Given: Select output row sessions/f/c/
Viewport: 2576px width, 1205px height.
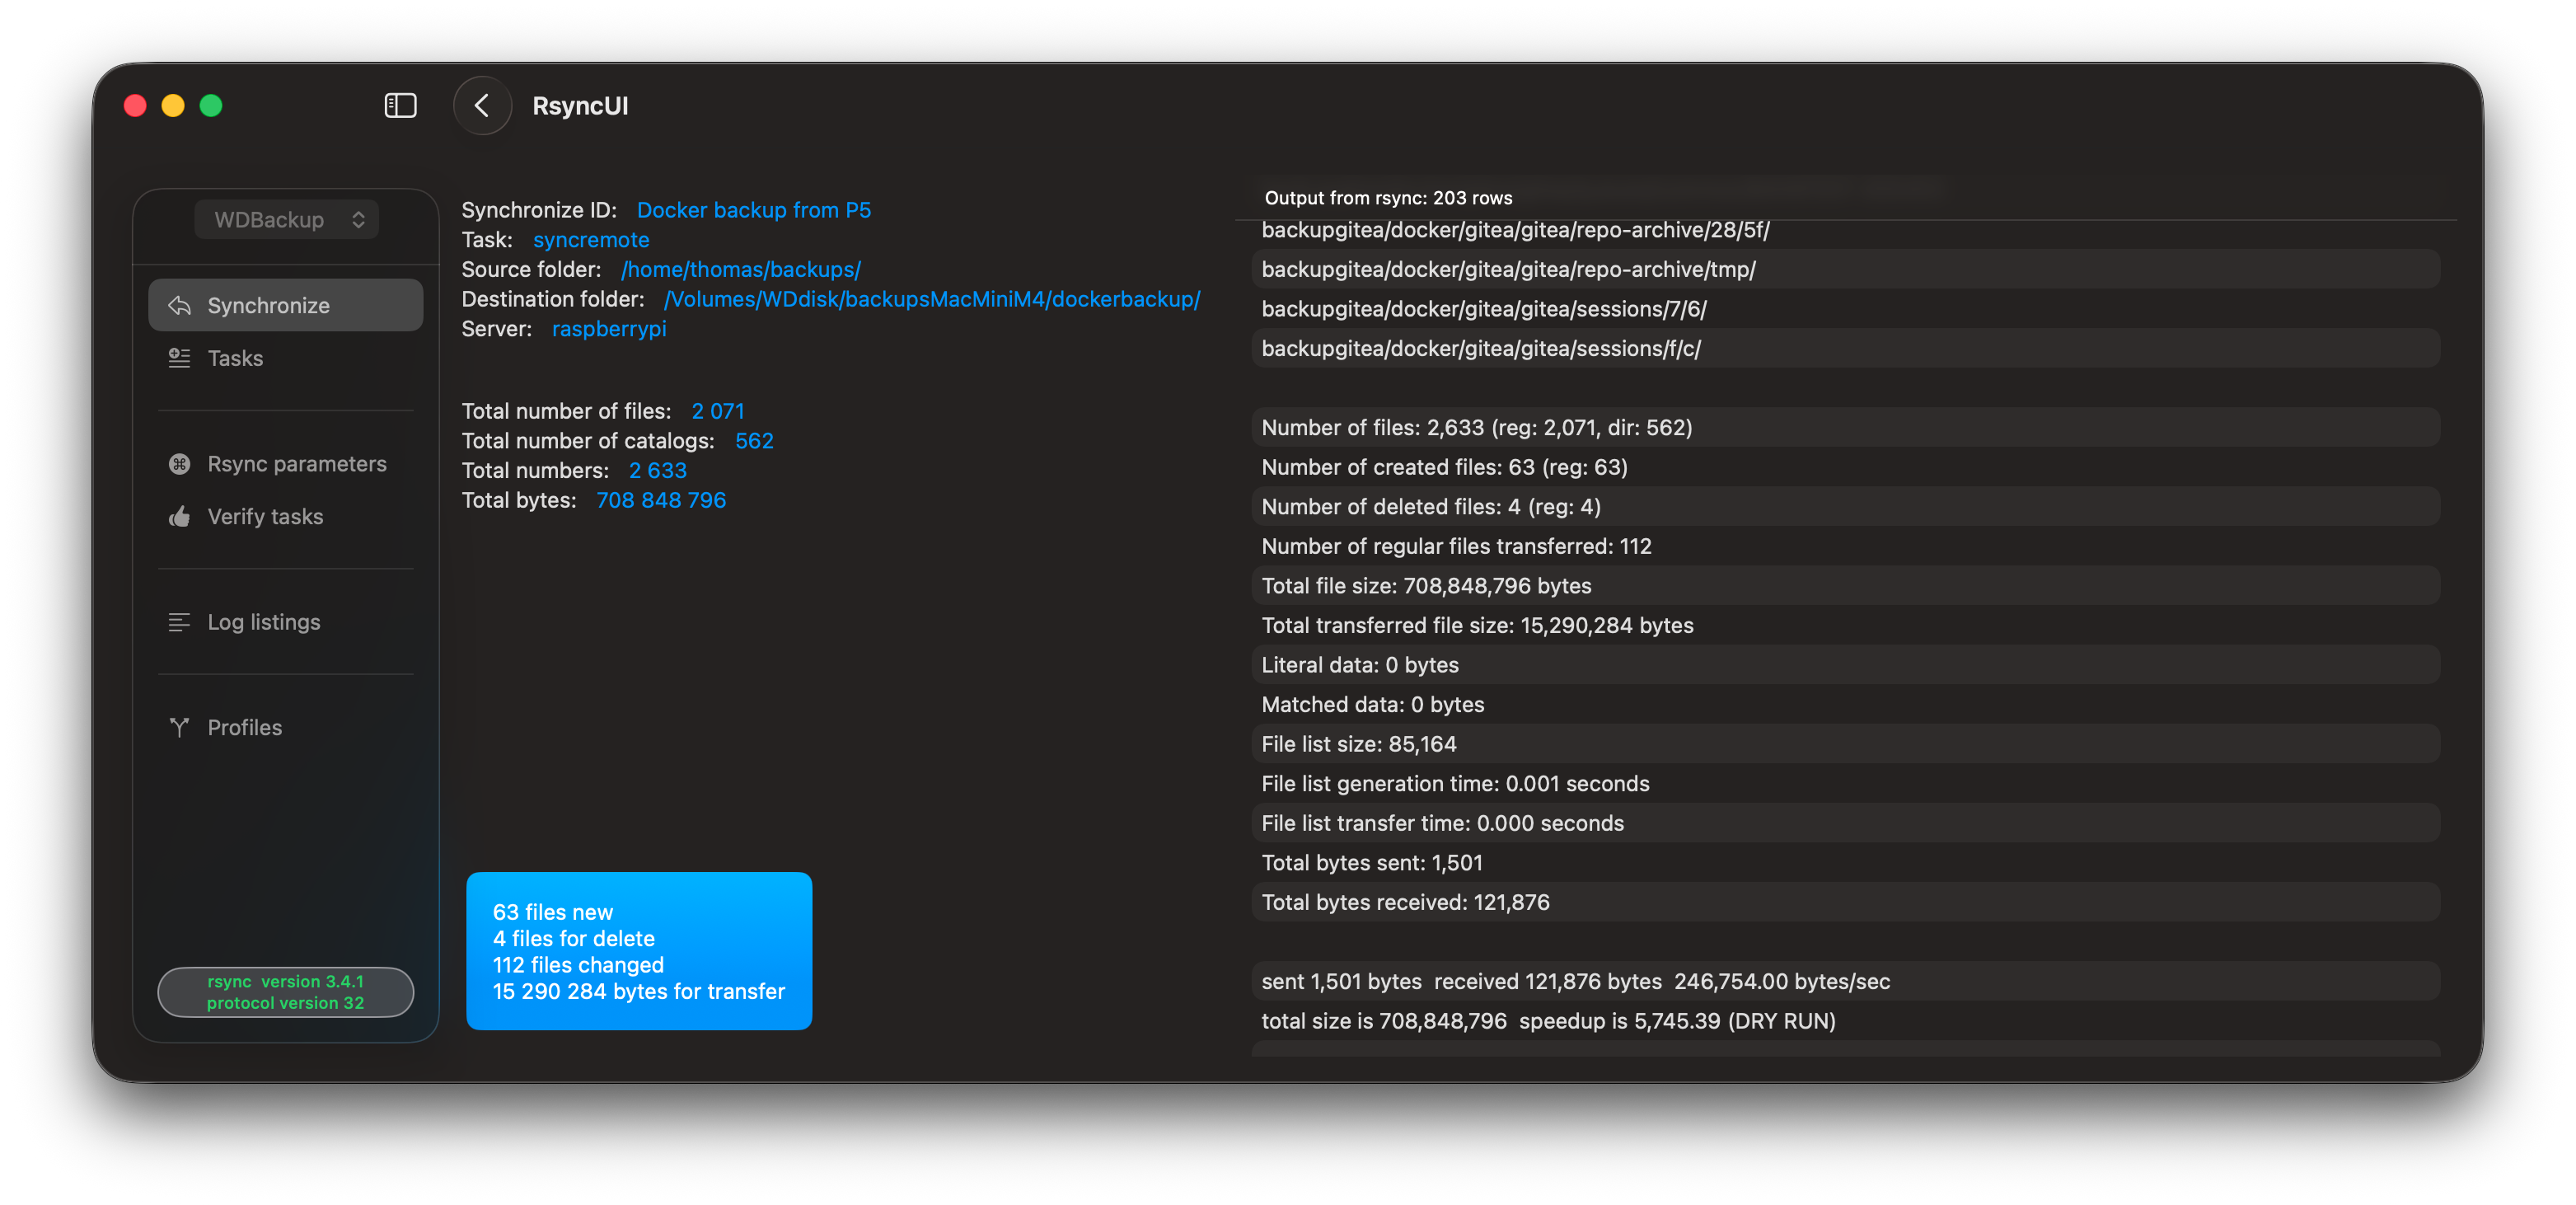Looking at the screenshot, I should 1845,348.
